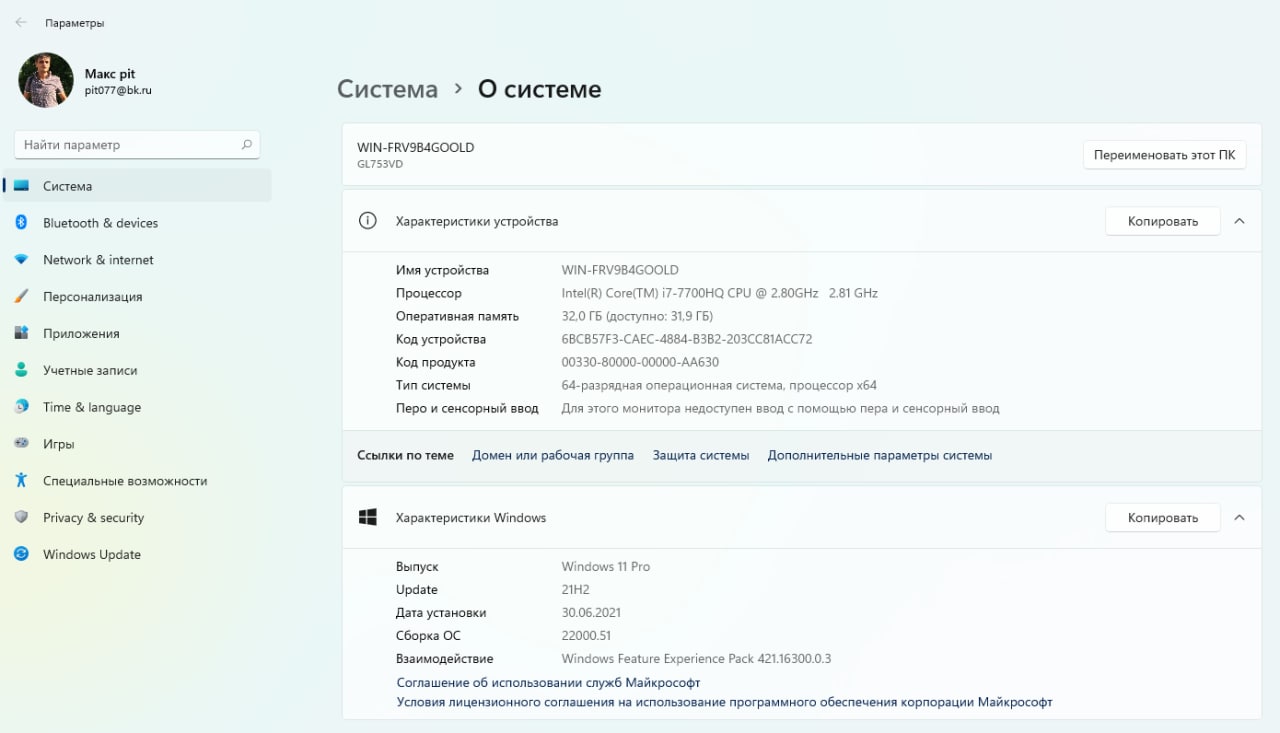Click the Найти параметр search field
This screenshot has width=1280, height=733.
point(137,145)
